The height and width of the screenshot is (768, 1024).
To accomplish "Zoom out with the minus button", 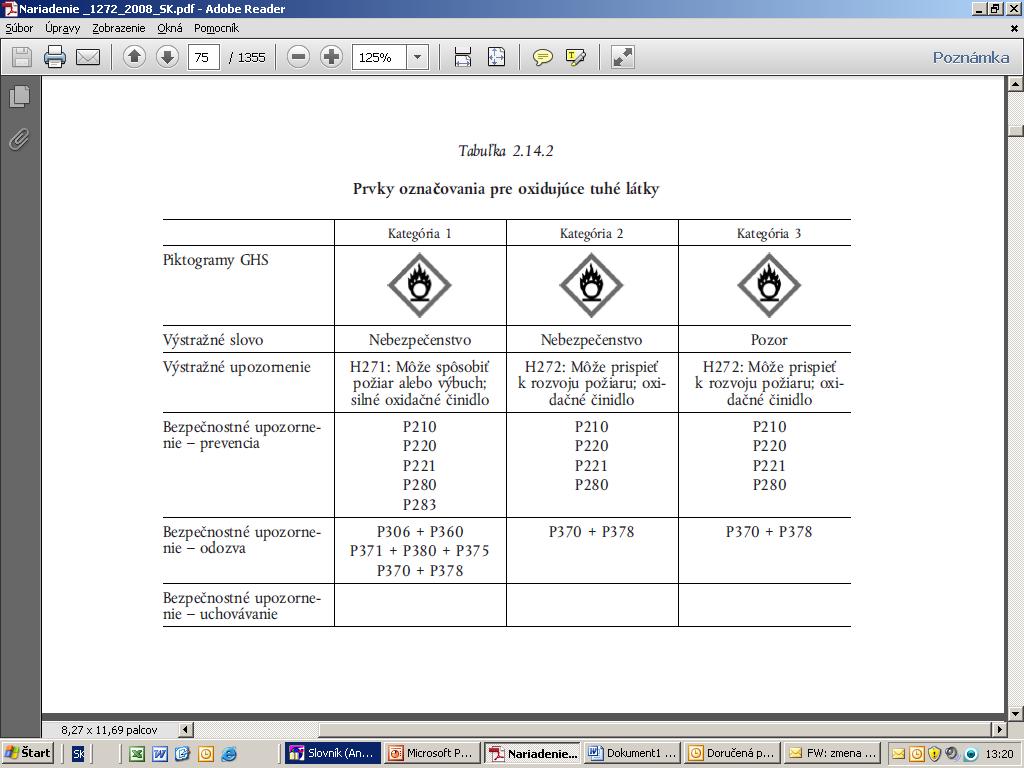I will point(298,57).
